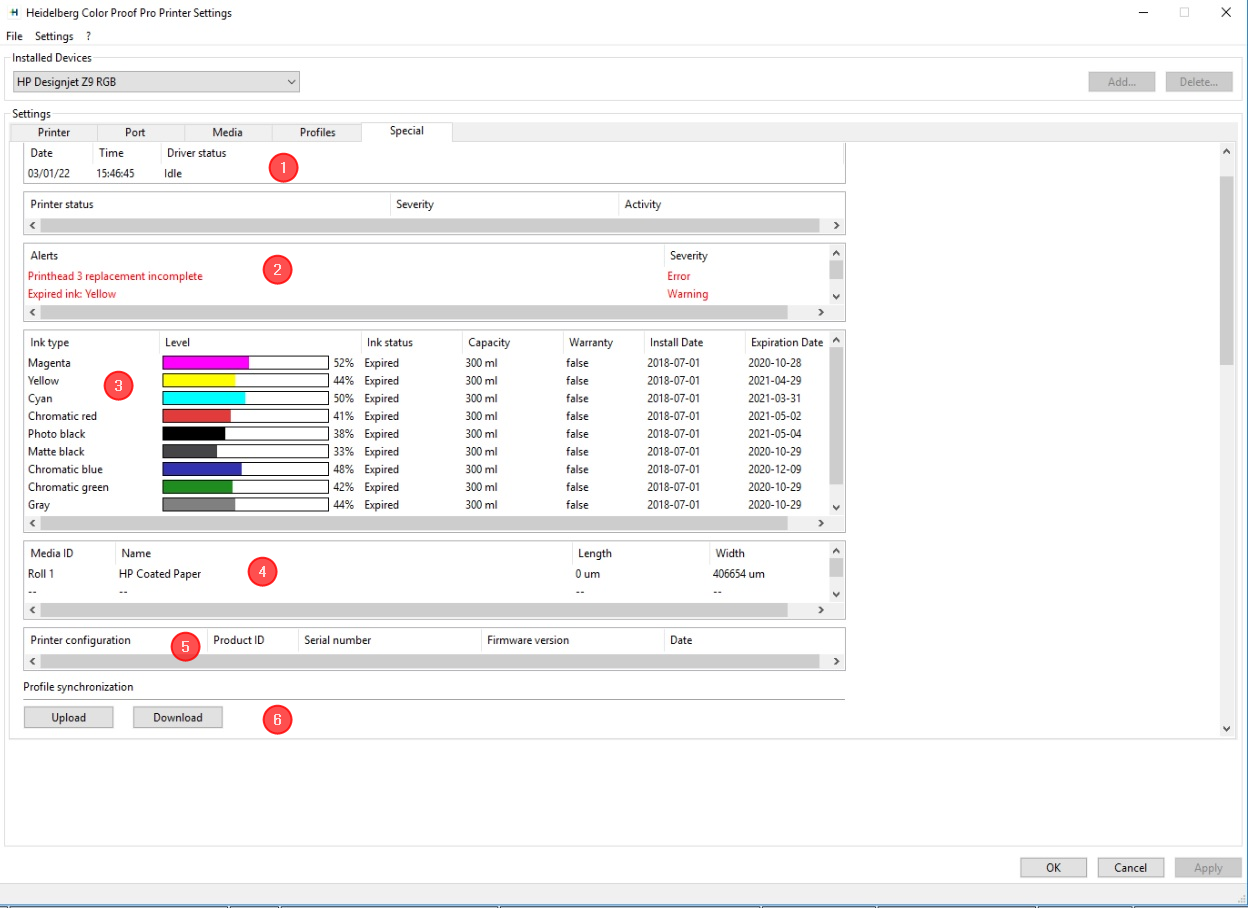Click the Yellow ink level bar
Image resolution: width=1248 pixels, height=908 pixels.
tap(245, 381)
